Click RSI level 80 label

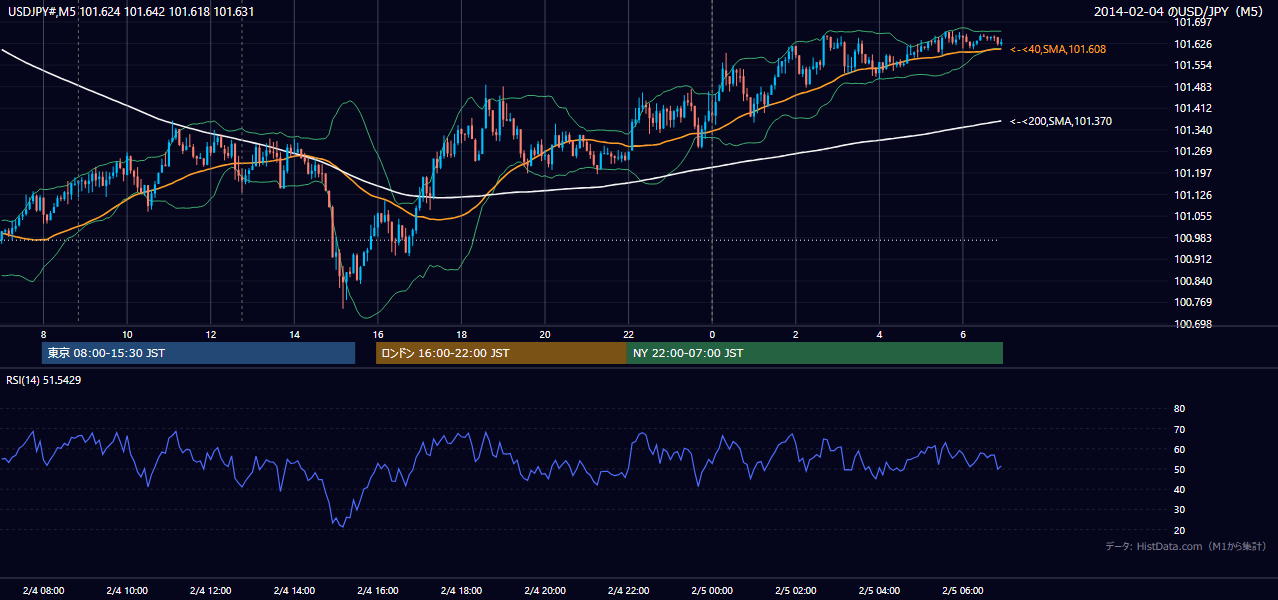click(x=1179, y=409)
